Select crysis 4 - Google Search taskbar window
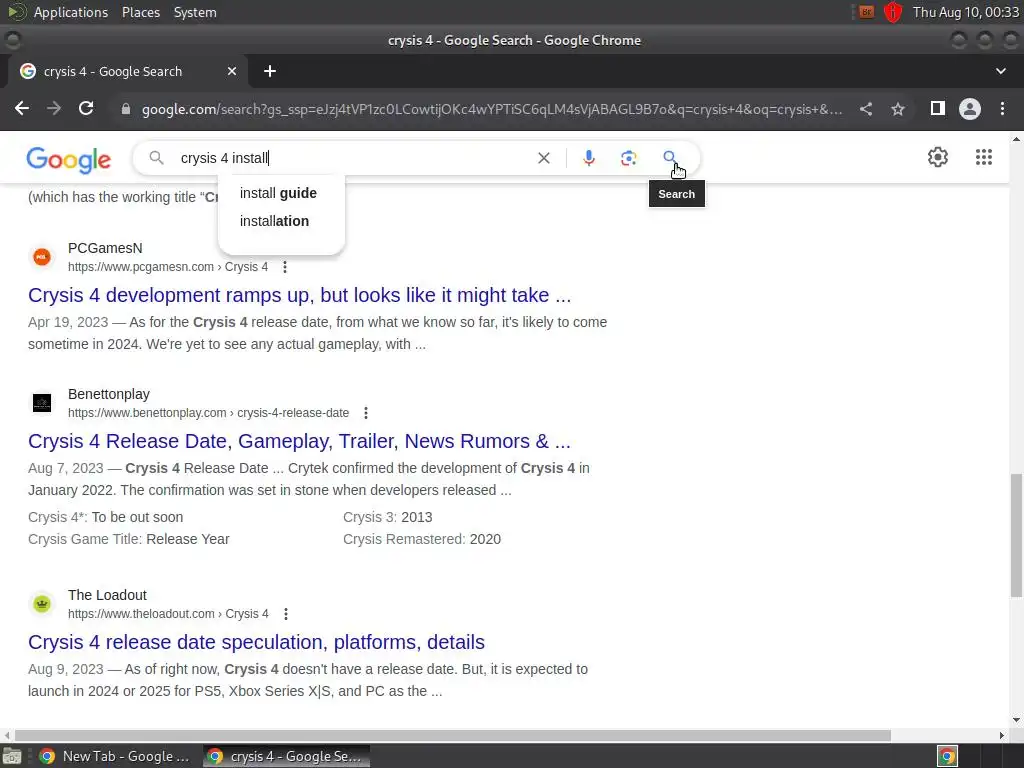The height and width of the screenshot is (768, 1024). coord(286,756)
